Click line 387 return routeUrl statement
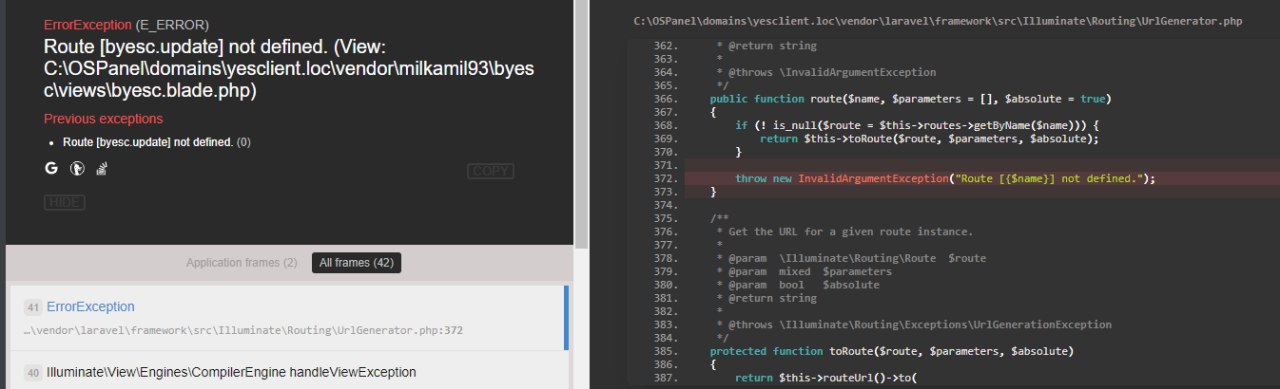 tap(825, 377)
